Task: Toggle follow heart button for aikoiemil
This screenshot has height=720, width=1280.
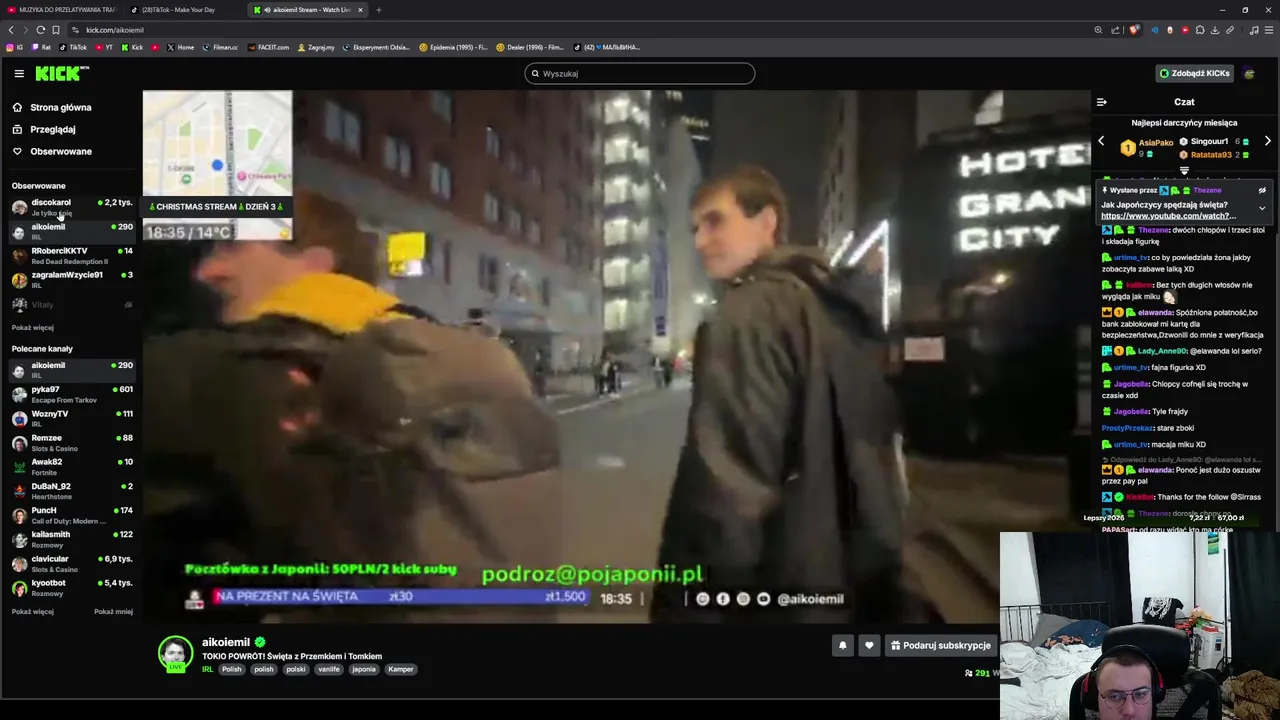Action: (x=869, y=645)
